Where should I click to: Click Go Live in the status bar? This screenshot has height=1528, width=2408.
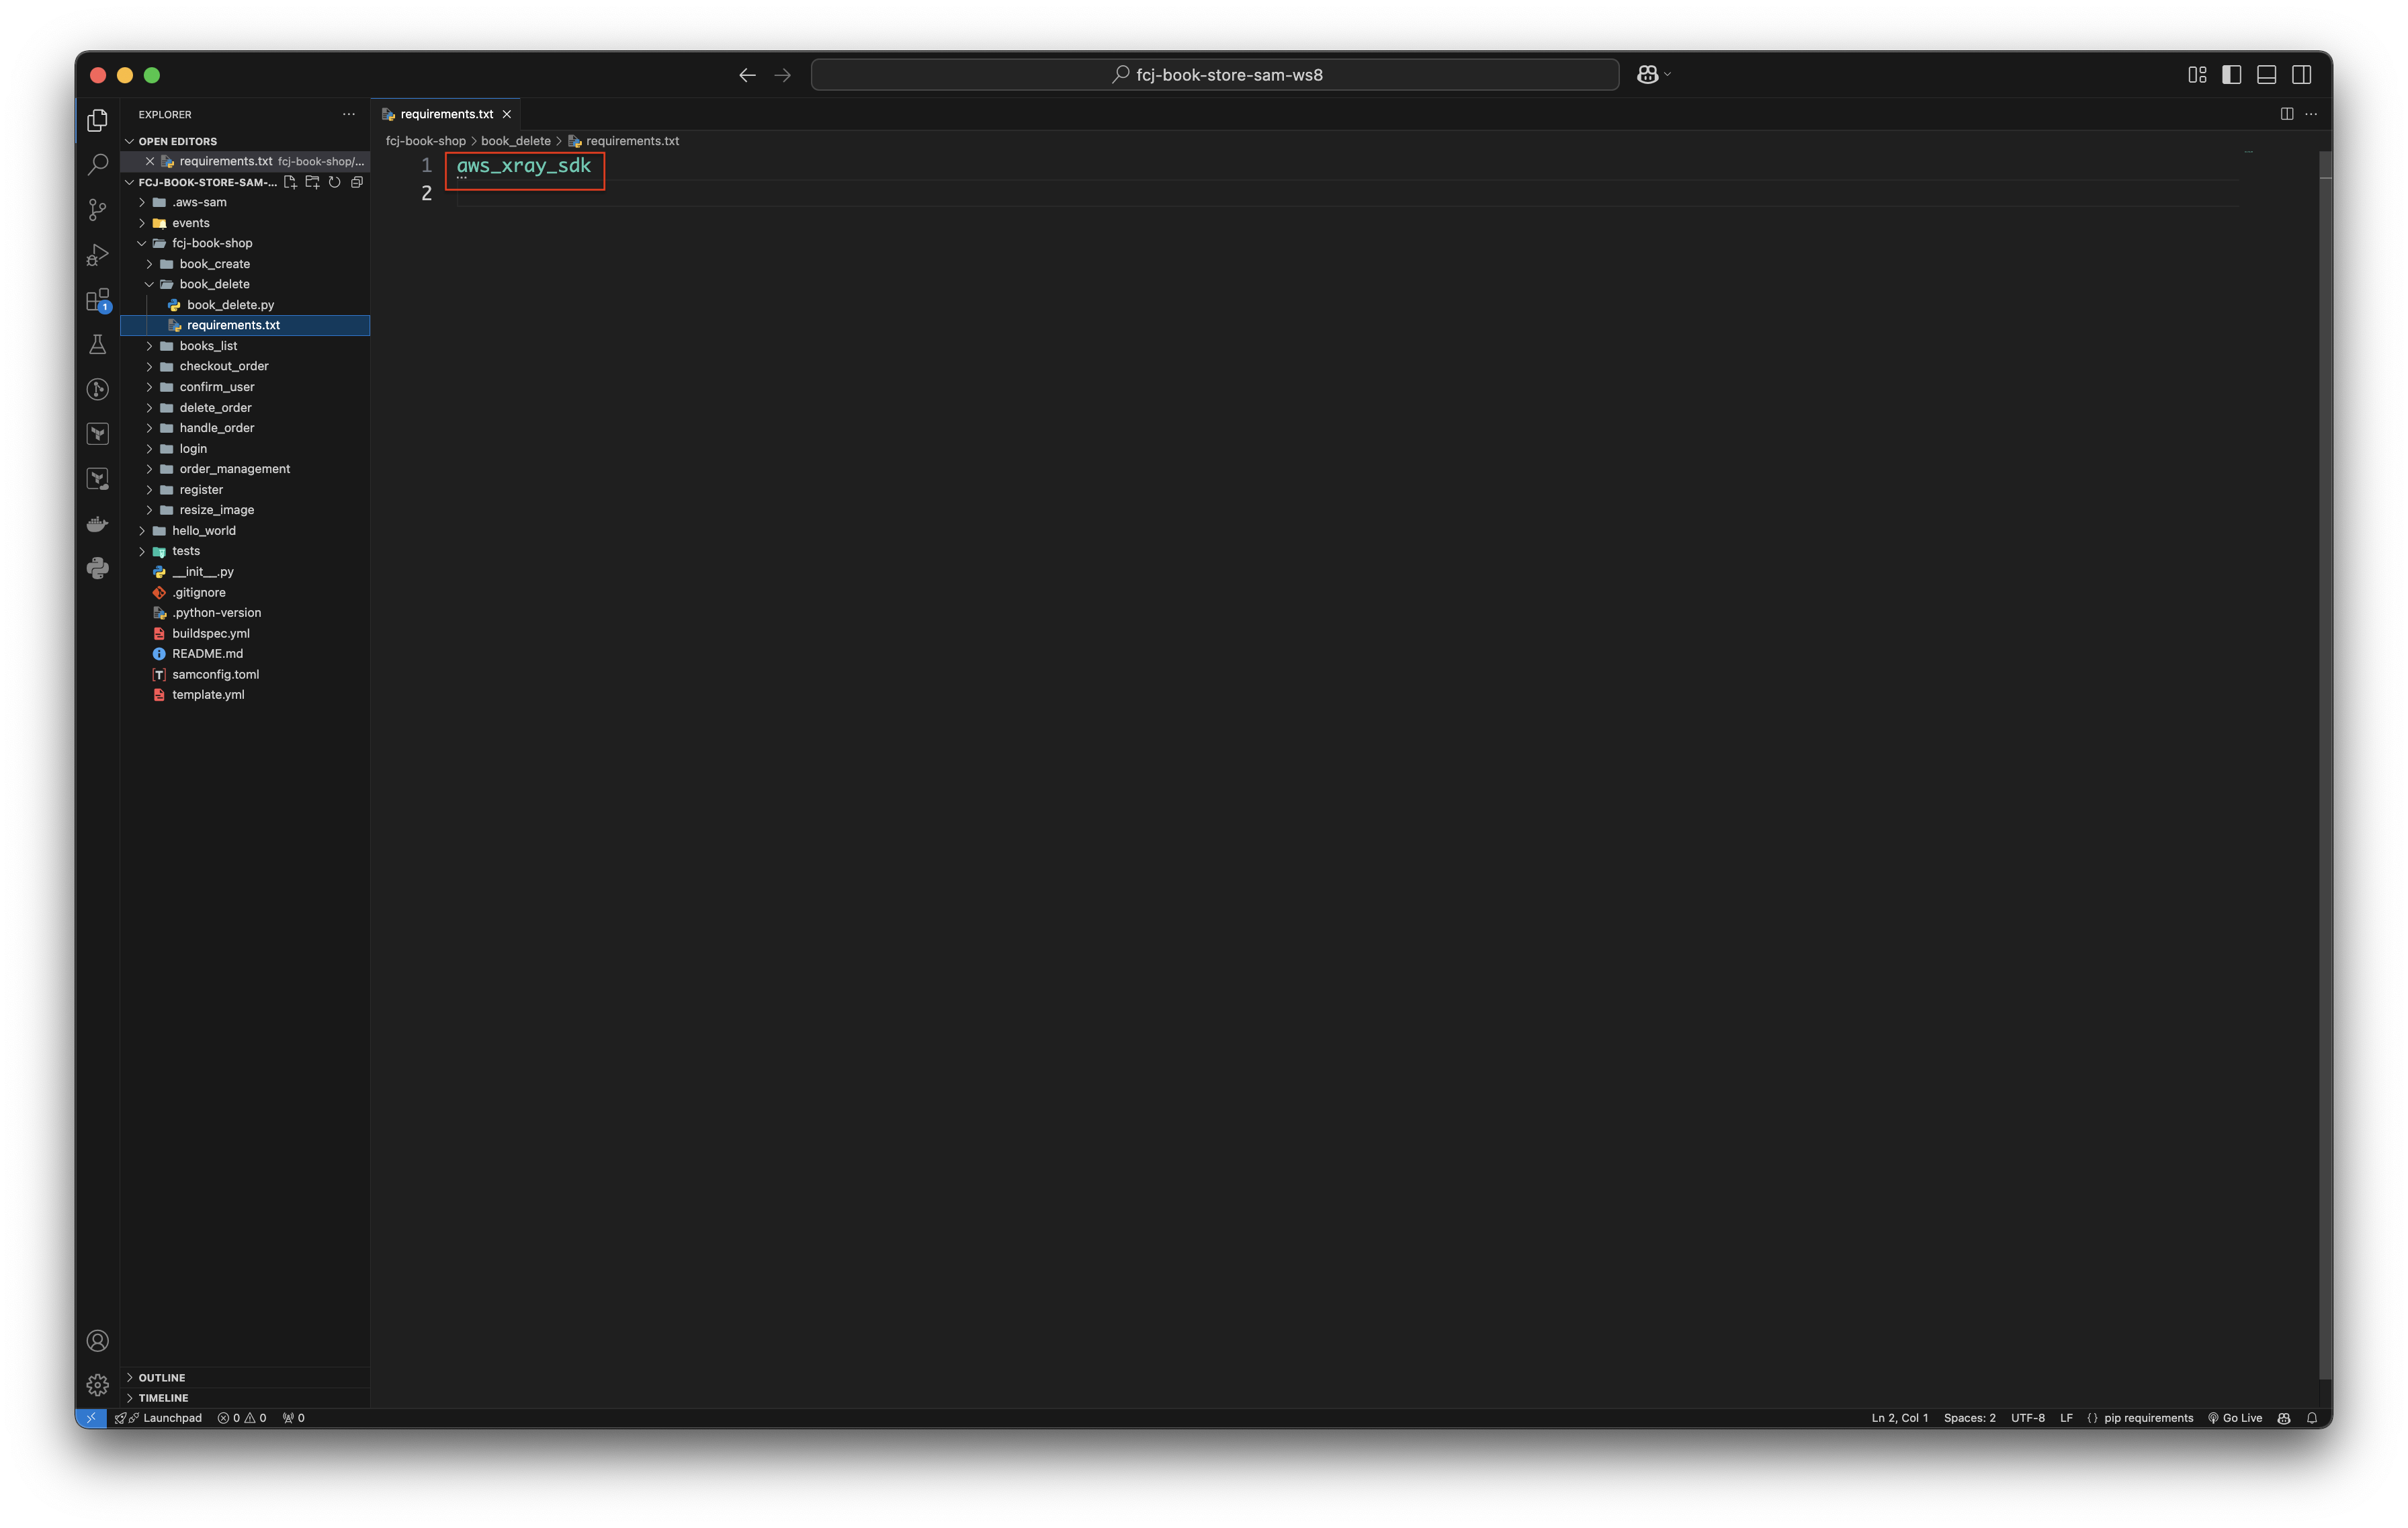click(2235, 1418)
